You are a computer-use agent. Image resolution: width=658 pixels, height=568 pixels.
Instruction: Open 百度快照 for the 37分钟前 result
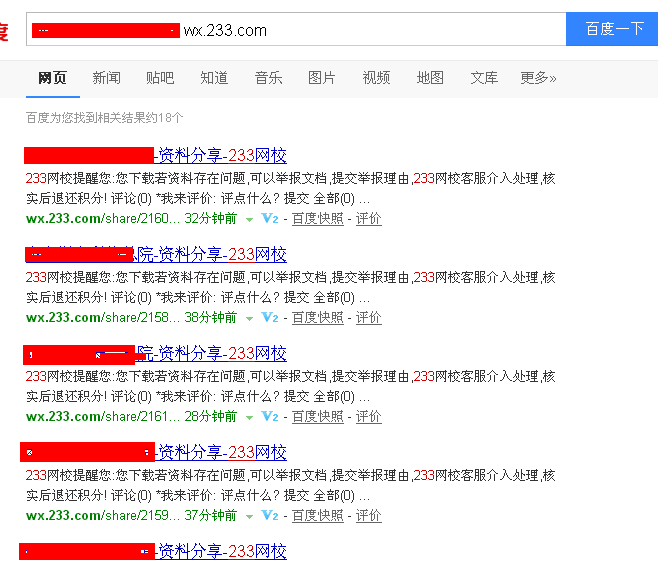pos(318,516)
